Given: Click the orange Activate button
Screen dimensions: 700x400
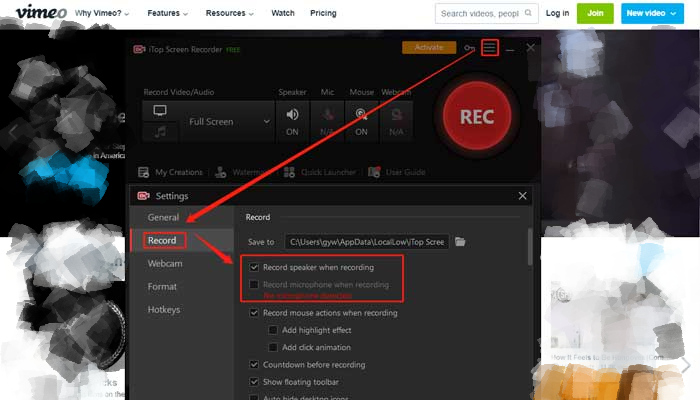Looking at the screenshot, I should point(429,48).
